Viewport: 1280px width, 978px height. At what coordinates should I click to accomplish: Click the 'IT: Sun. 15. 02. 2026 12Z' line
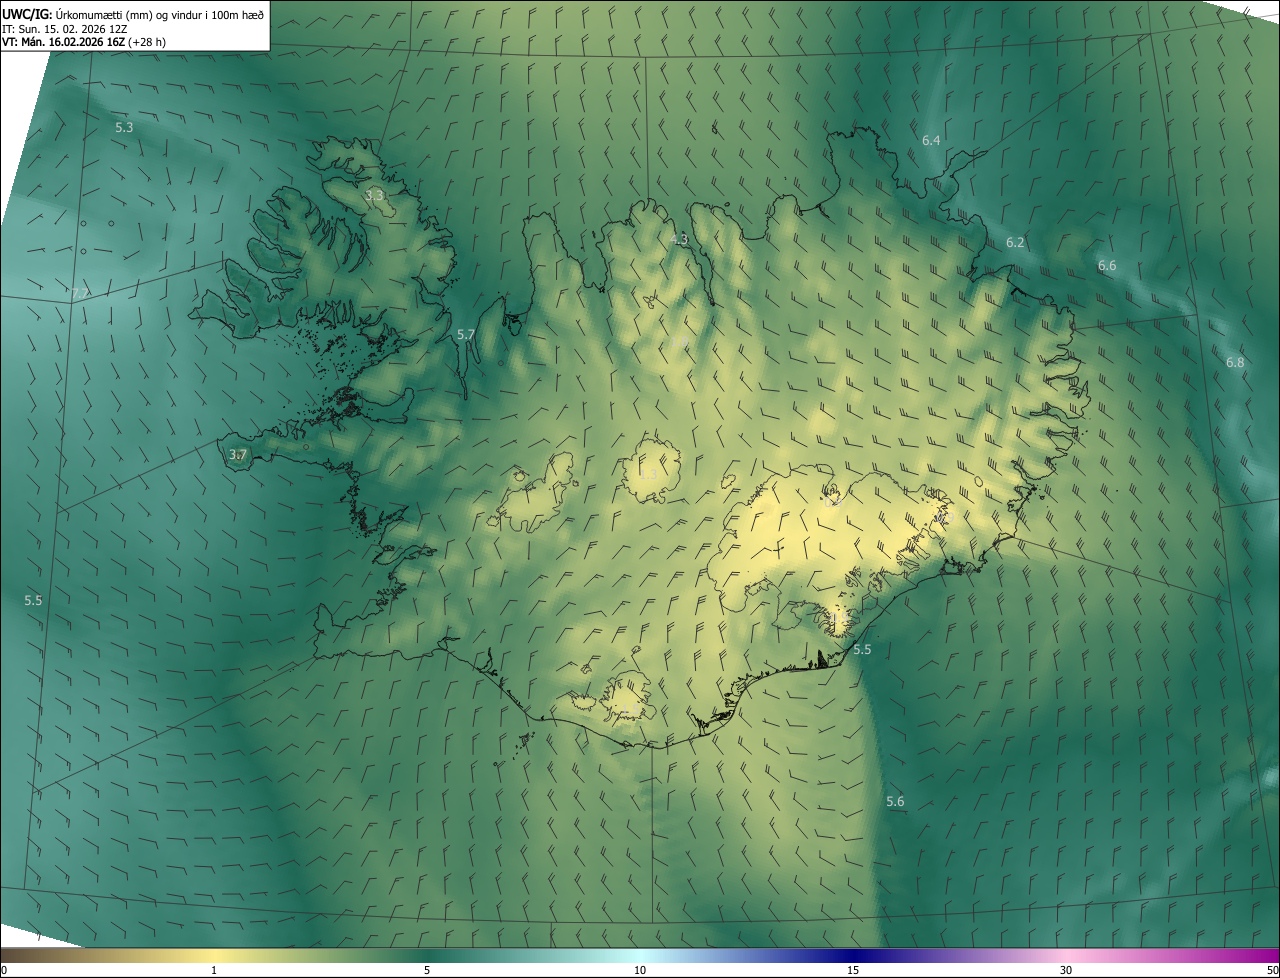[x=64, y=28]
